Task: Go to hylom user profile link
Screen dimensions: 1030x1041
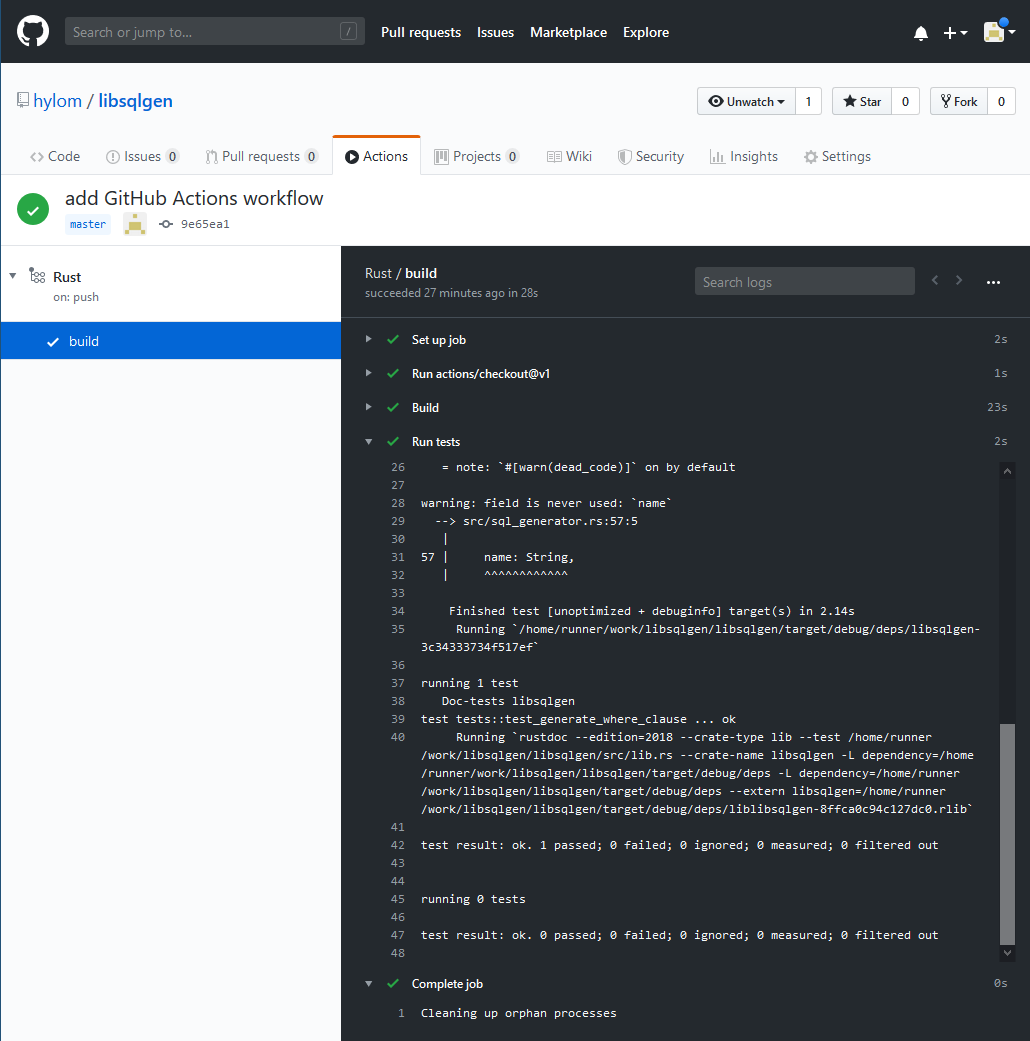Action: point(58,101)
